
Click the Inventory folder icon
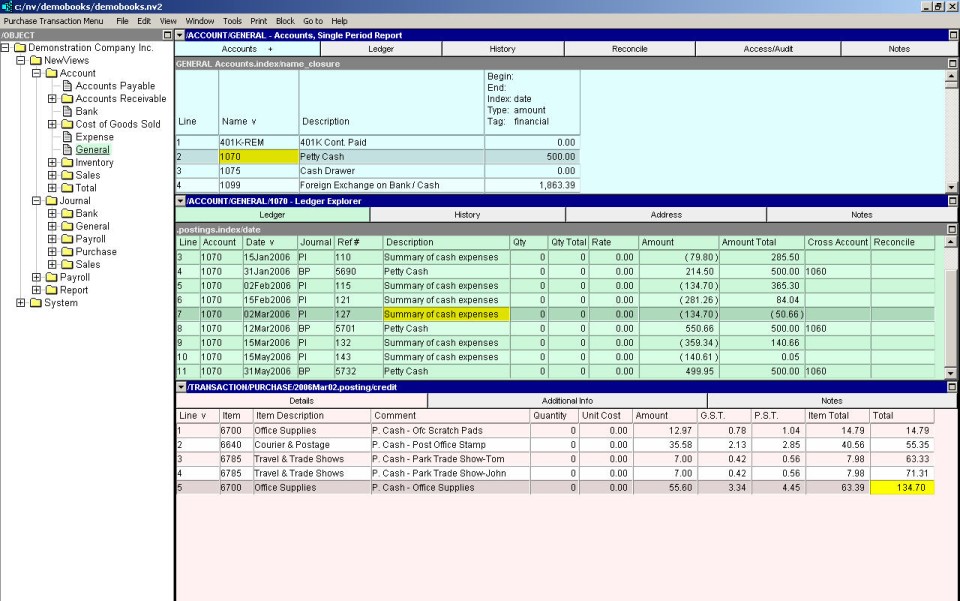click(x=67, y=163)
